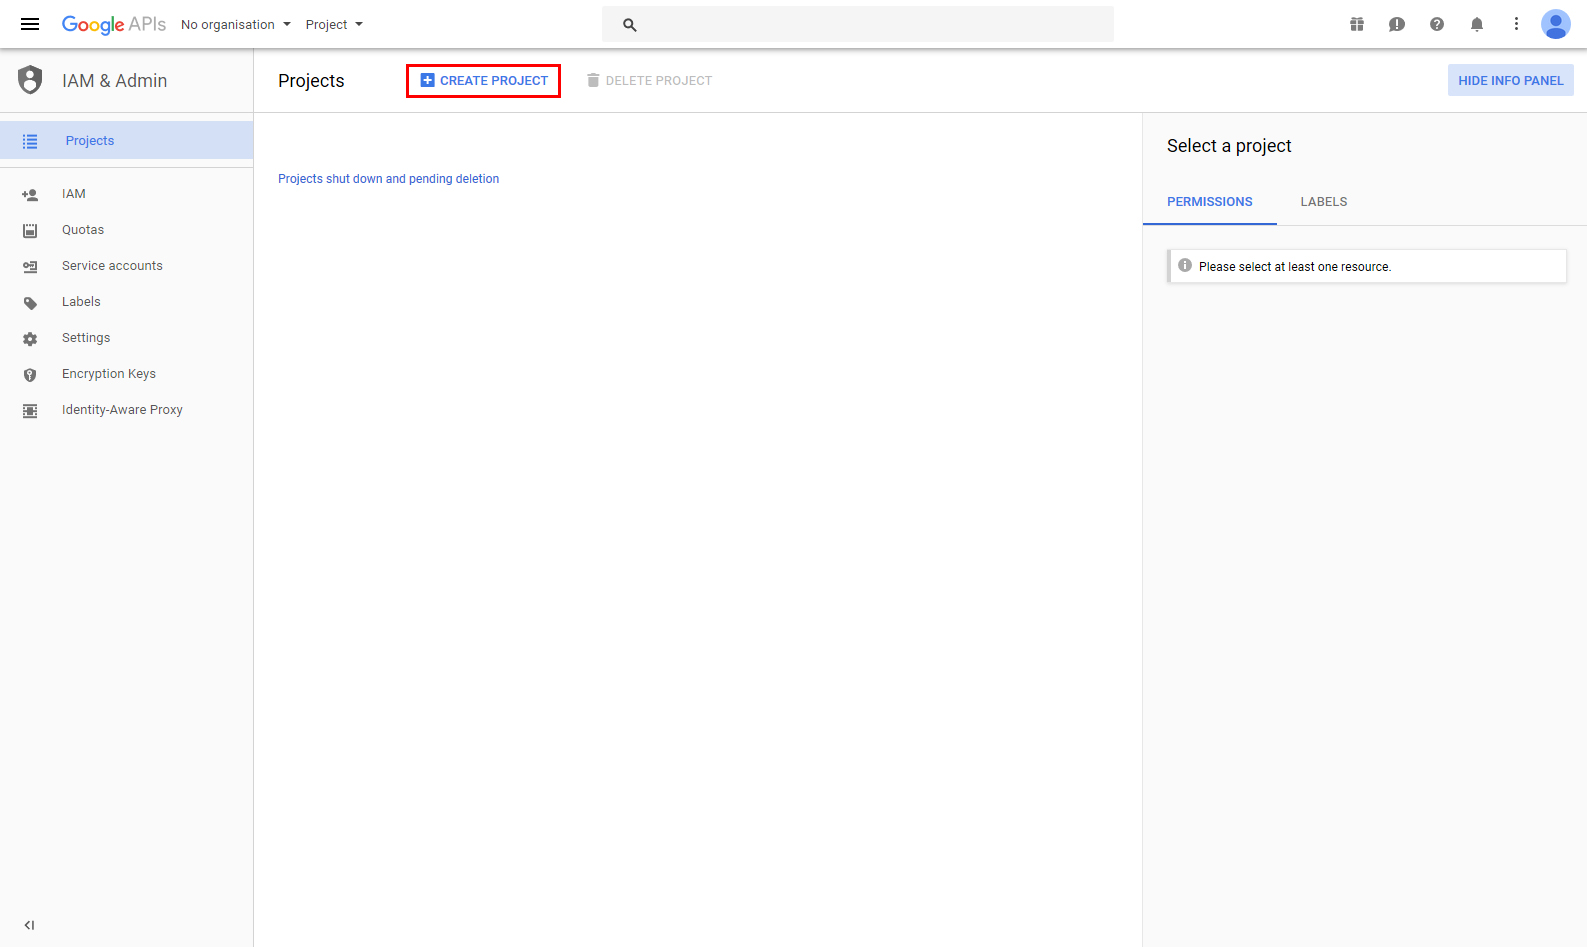Collapse the sidebar with the arrow icon

point(29,925)
